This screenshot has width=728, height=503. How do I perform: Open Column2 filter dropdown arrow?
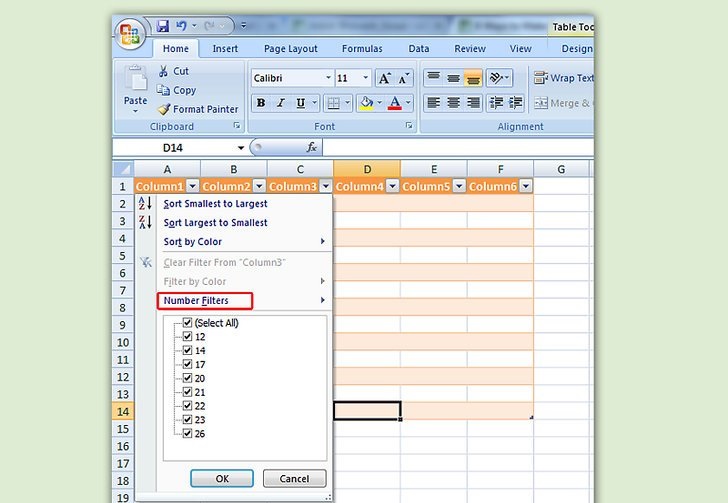coord(259,187)
